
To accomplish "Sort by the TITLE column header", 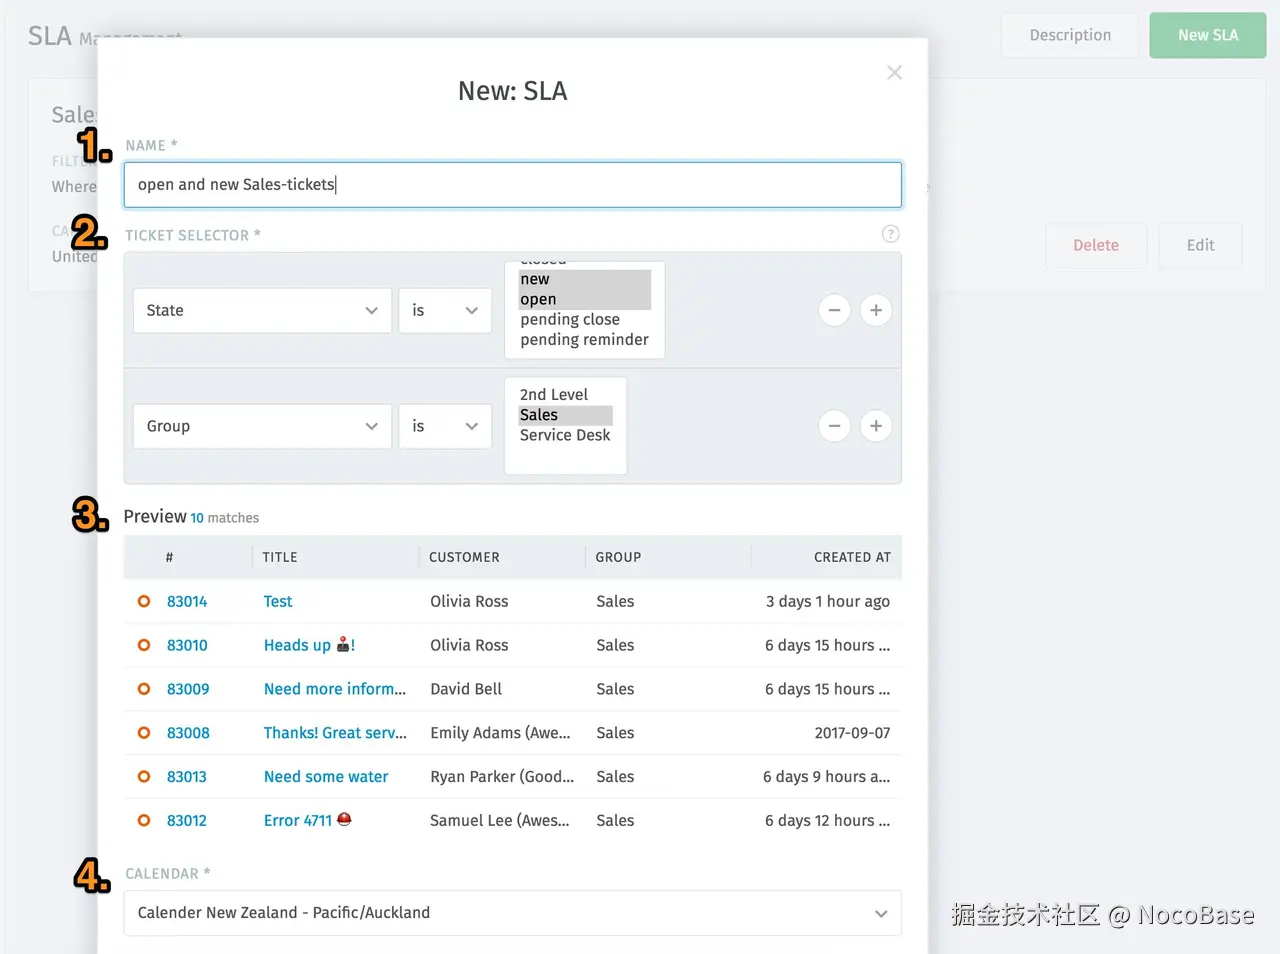I will click(x=280, y=557).
